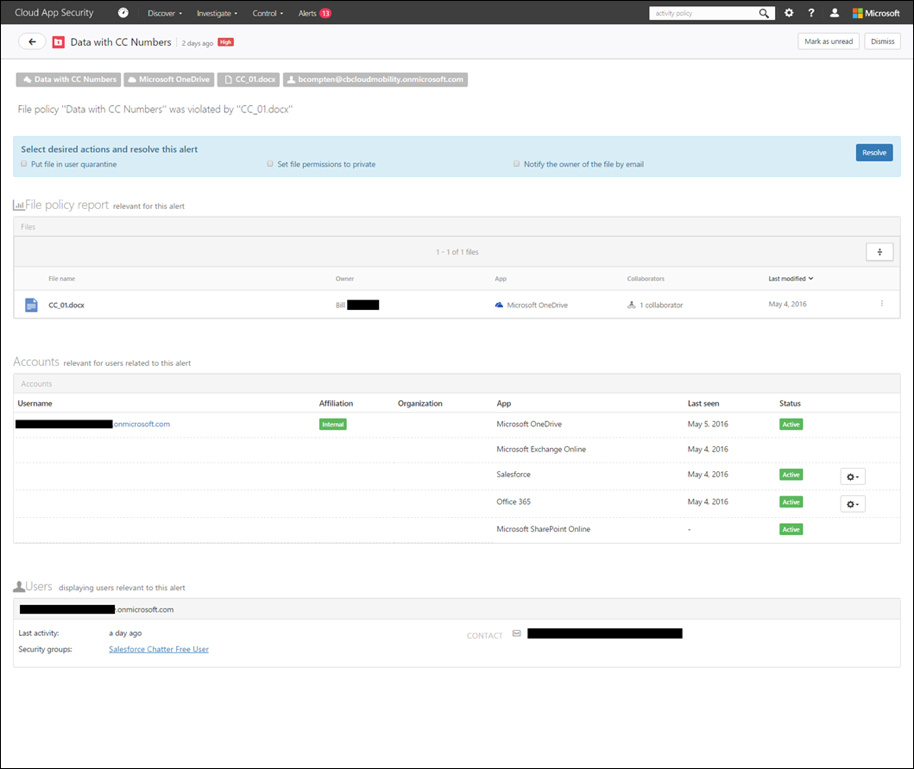Click the CC_01.docx file name in the table
Viewport: 914px width, 769px height.
pyautogui.click(x=66, y=306)
